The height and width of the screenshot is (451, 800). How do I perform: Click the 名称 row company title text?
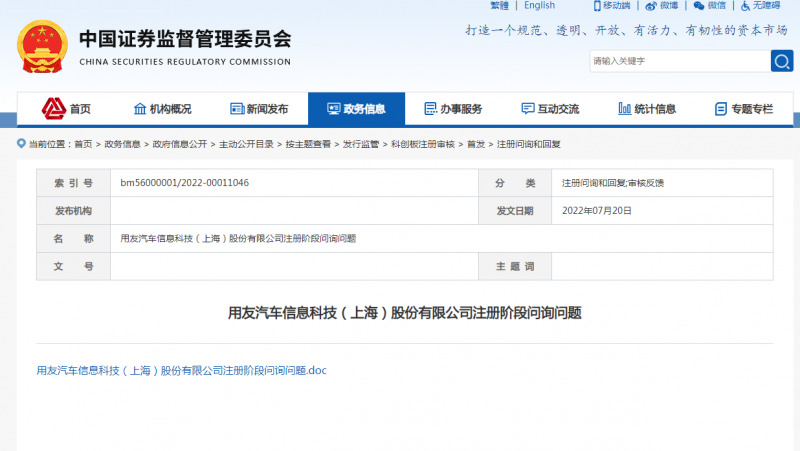(238, 238)
